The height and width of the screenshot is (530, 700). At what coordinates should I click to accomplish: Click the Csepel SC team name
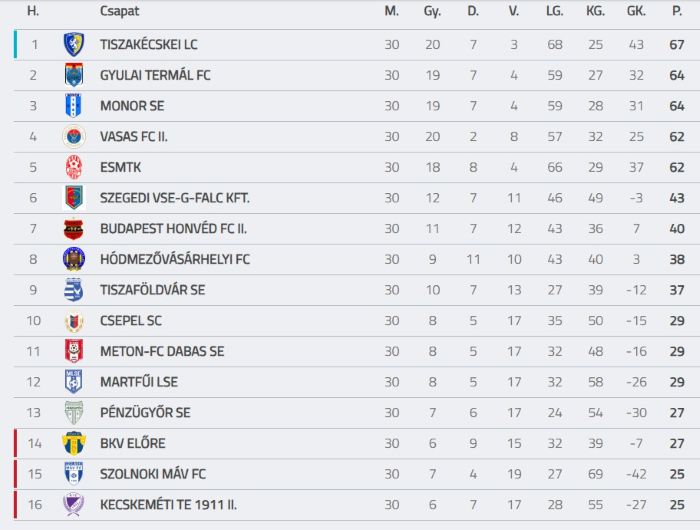point(131,321)
